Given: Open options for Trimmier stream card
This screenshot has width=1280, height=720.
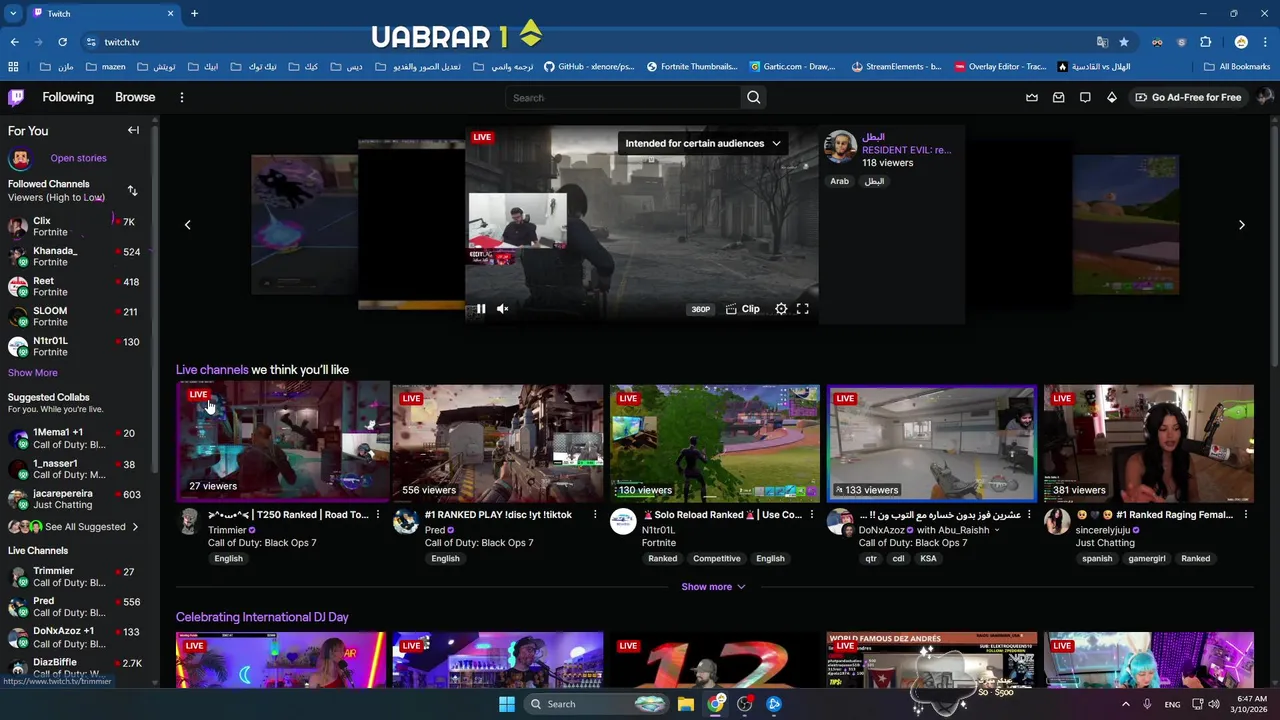Looking at the screenshot, I should point(378,514).
